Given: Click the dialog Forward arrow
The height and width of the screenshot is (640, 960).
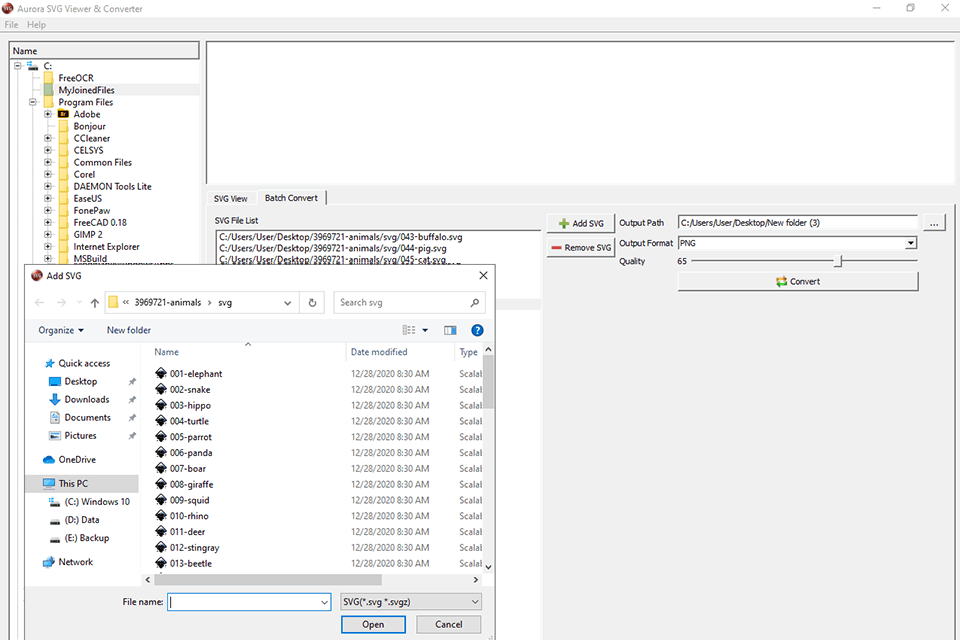Looking at the screenshot, I should point(61,303).
